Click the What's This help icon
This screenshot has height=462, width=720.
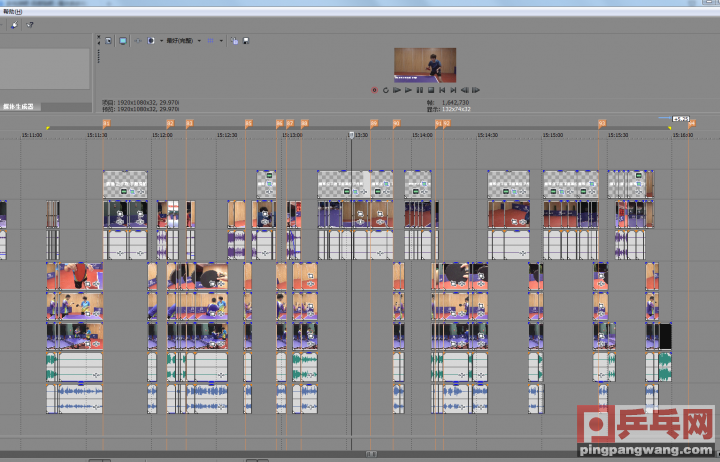(x=29, y=24)
